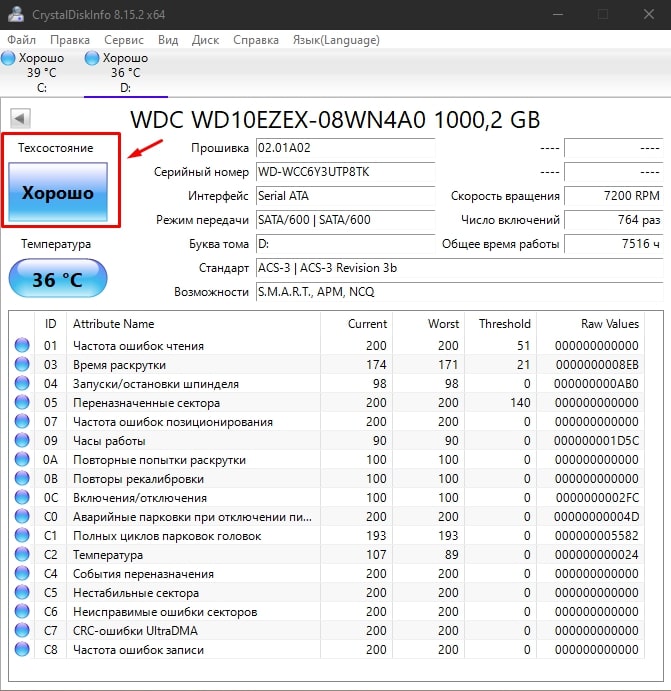The image size is (671, 691).
Task: Click raw value 000000001D5C
Action: click(596, 440)
